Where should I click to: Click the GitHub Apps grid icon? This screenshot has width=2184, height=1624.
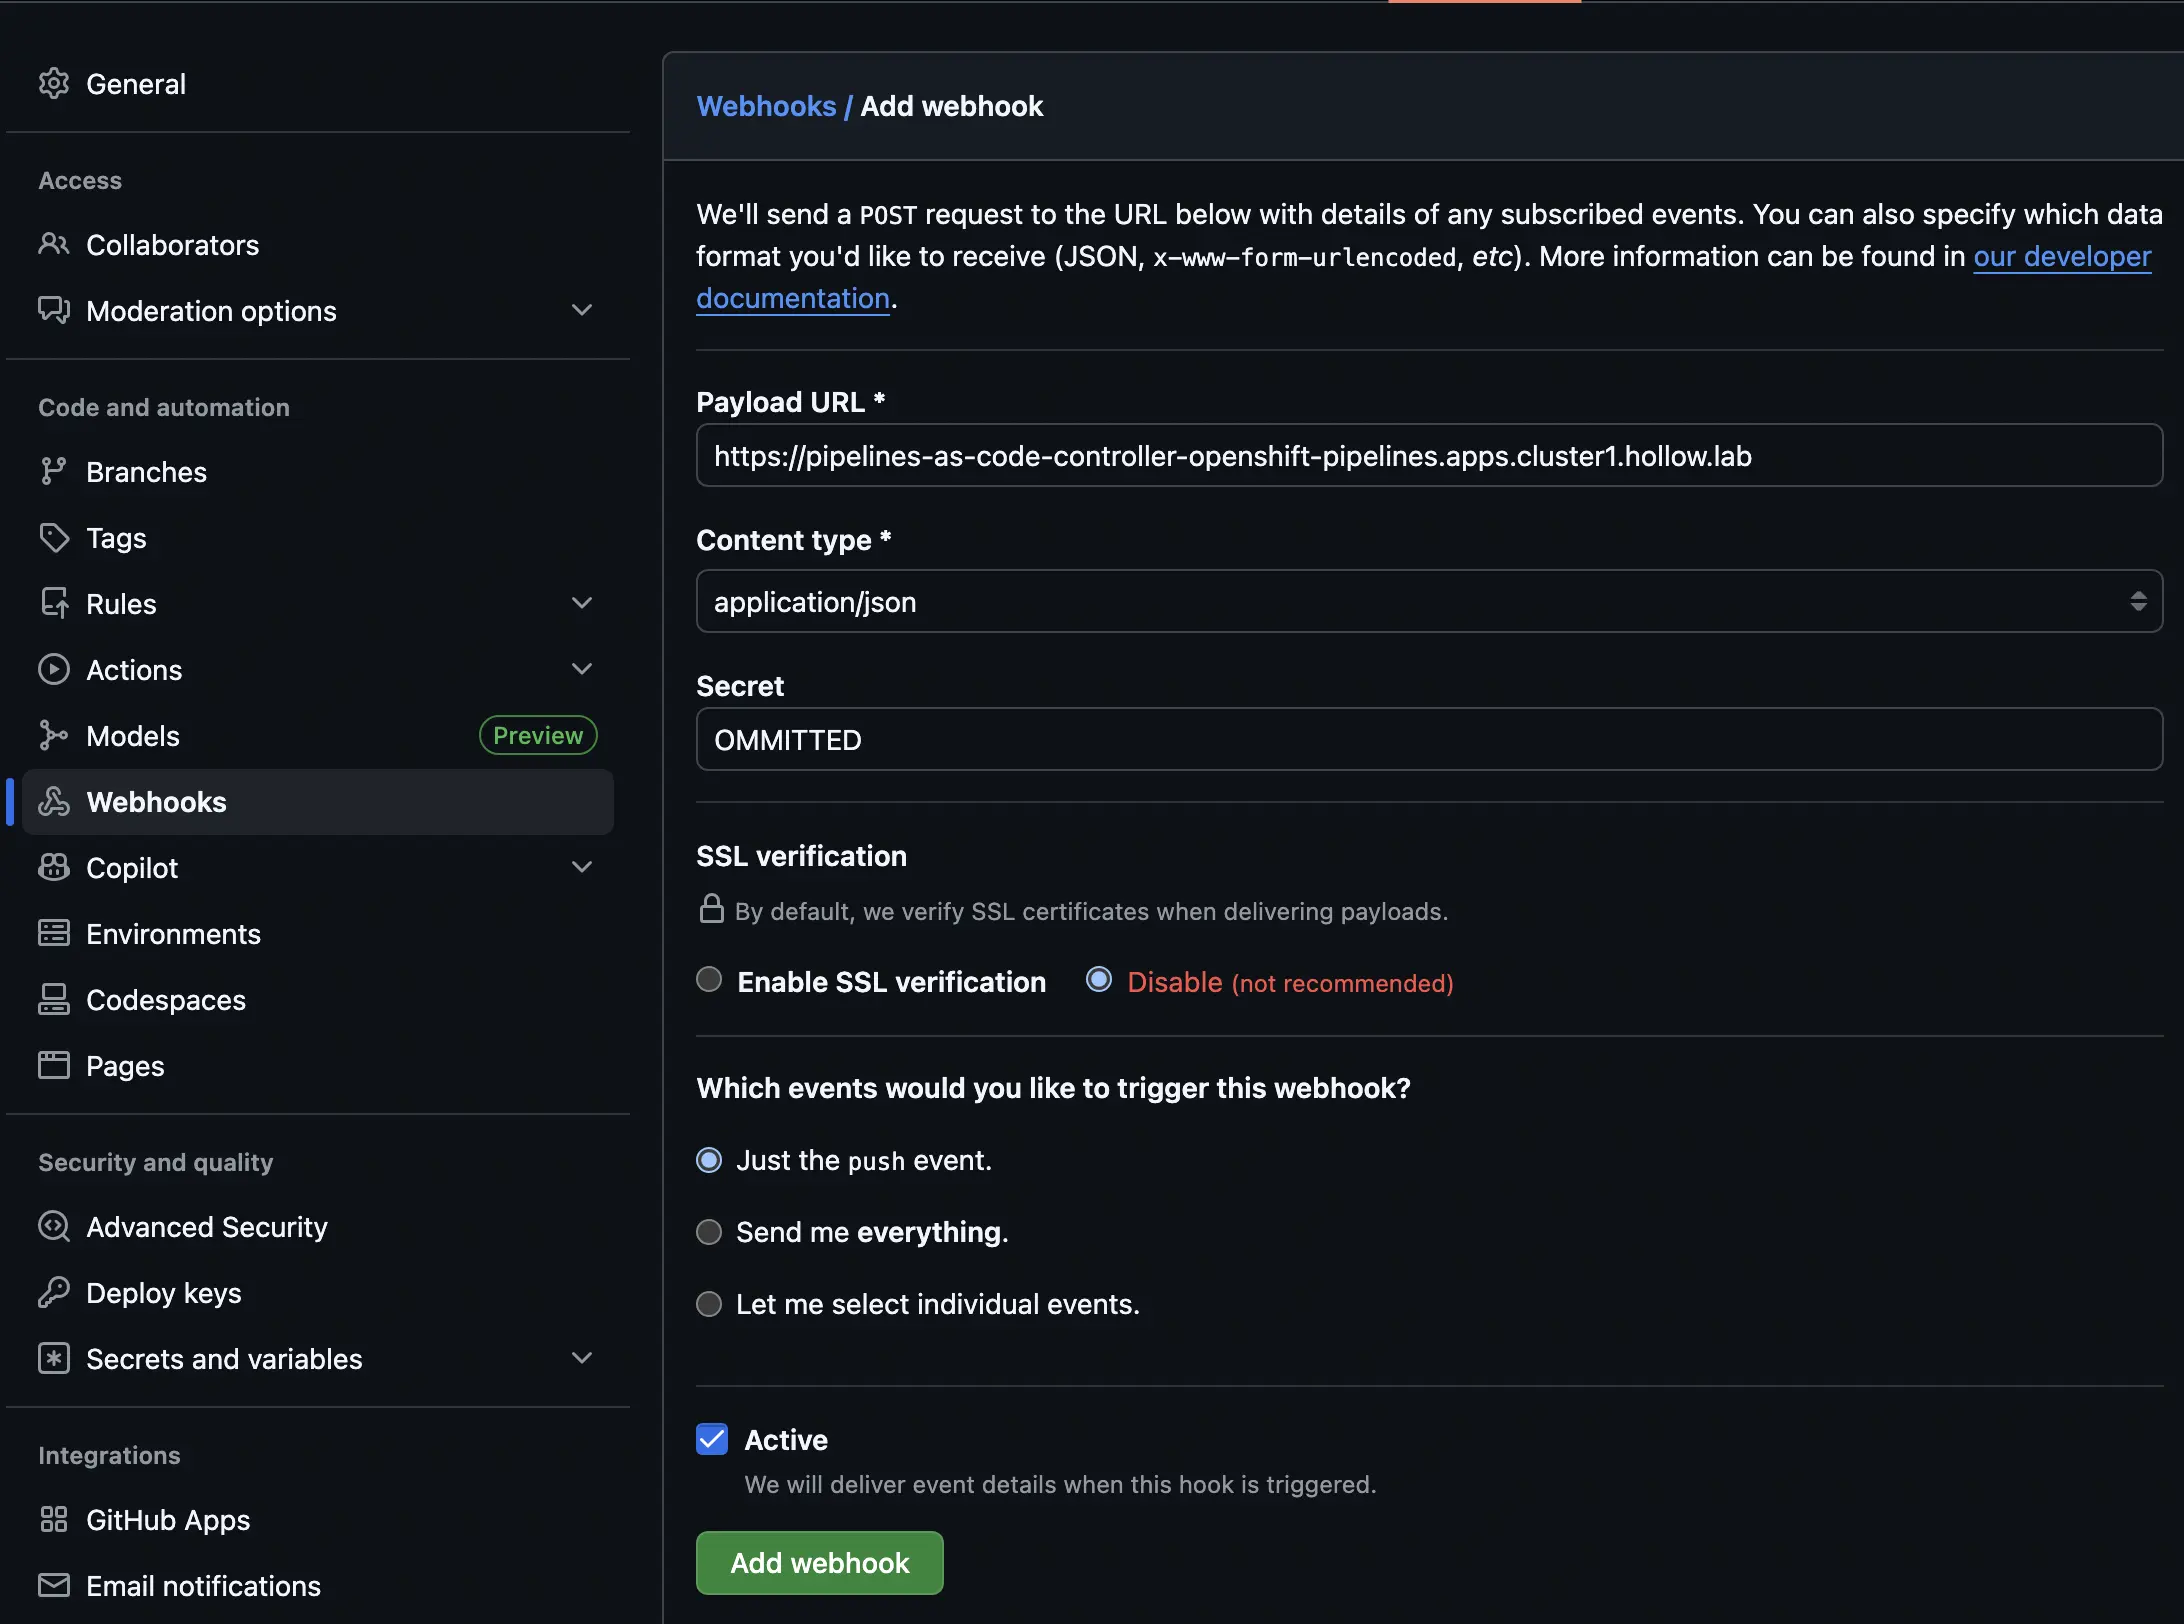54,1519
